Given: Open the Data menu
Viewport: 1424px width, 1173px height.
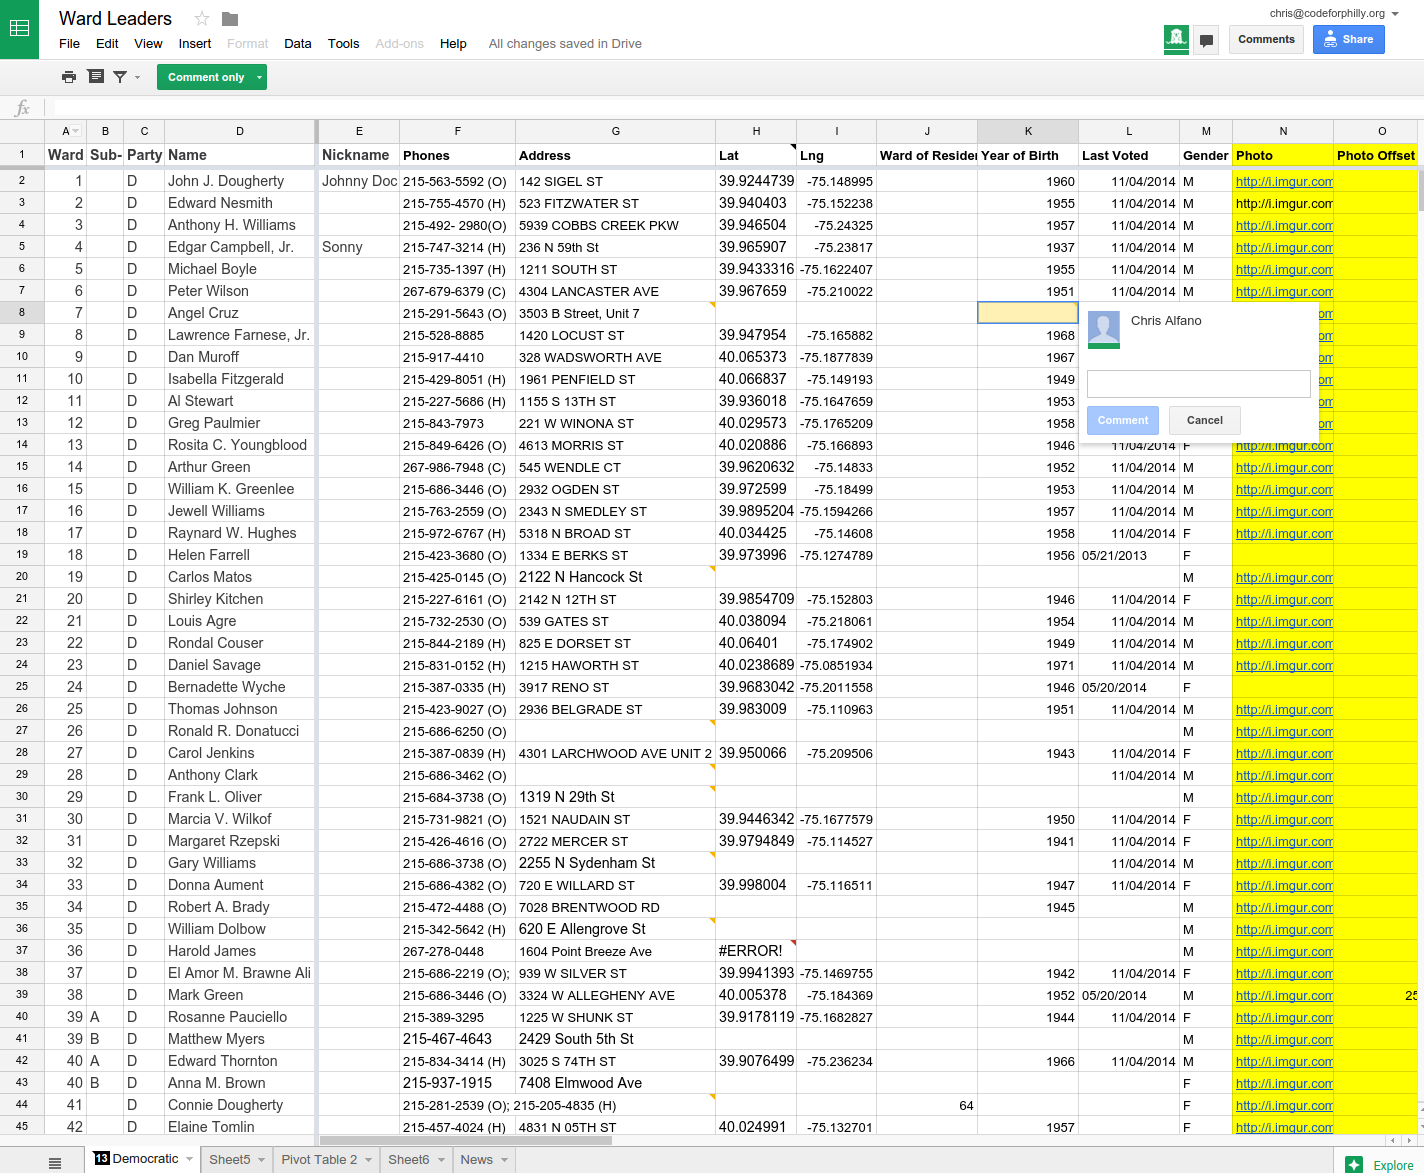Looking at the screenshot, I should click(297, 44).
